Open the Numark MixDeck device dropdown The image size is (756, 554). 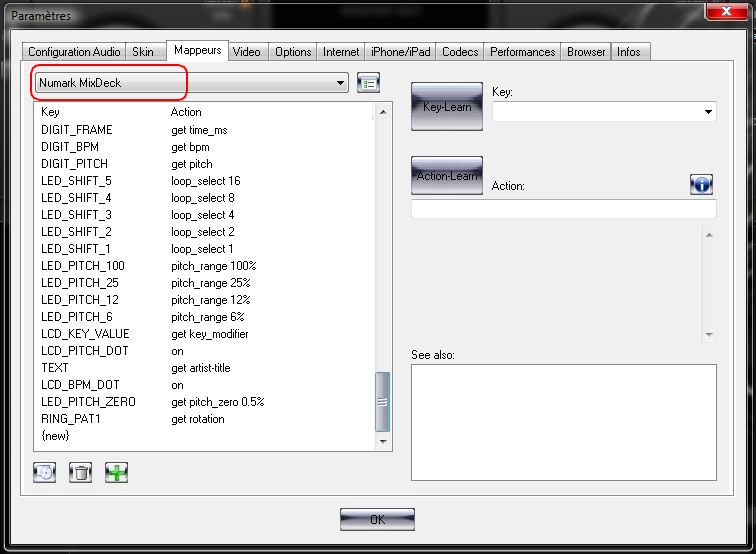click(x=340, y=83)
